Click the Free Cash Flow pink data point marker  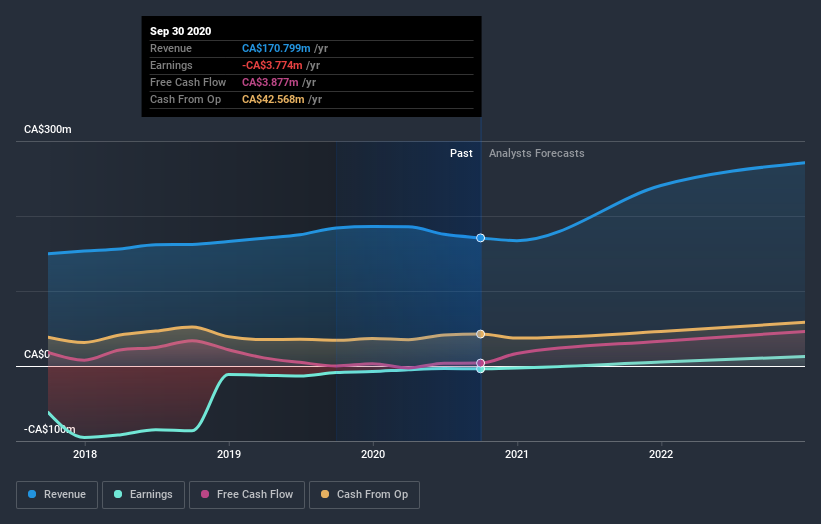[480, 363]
